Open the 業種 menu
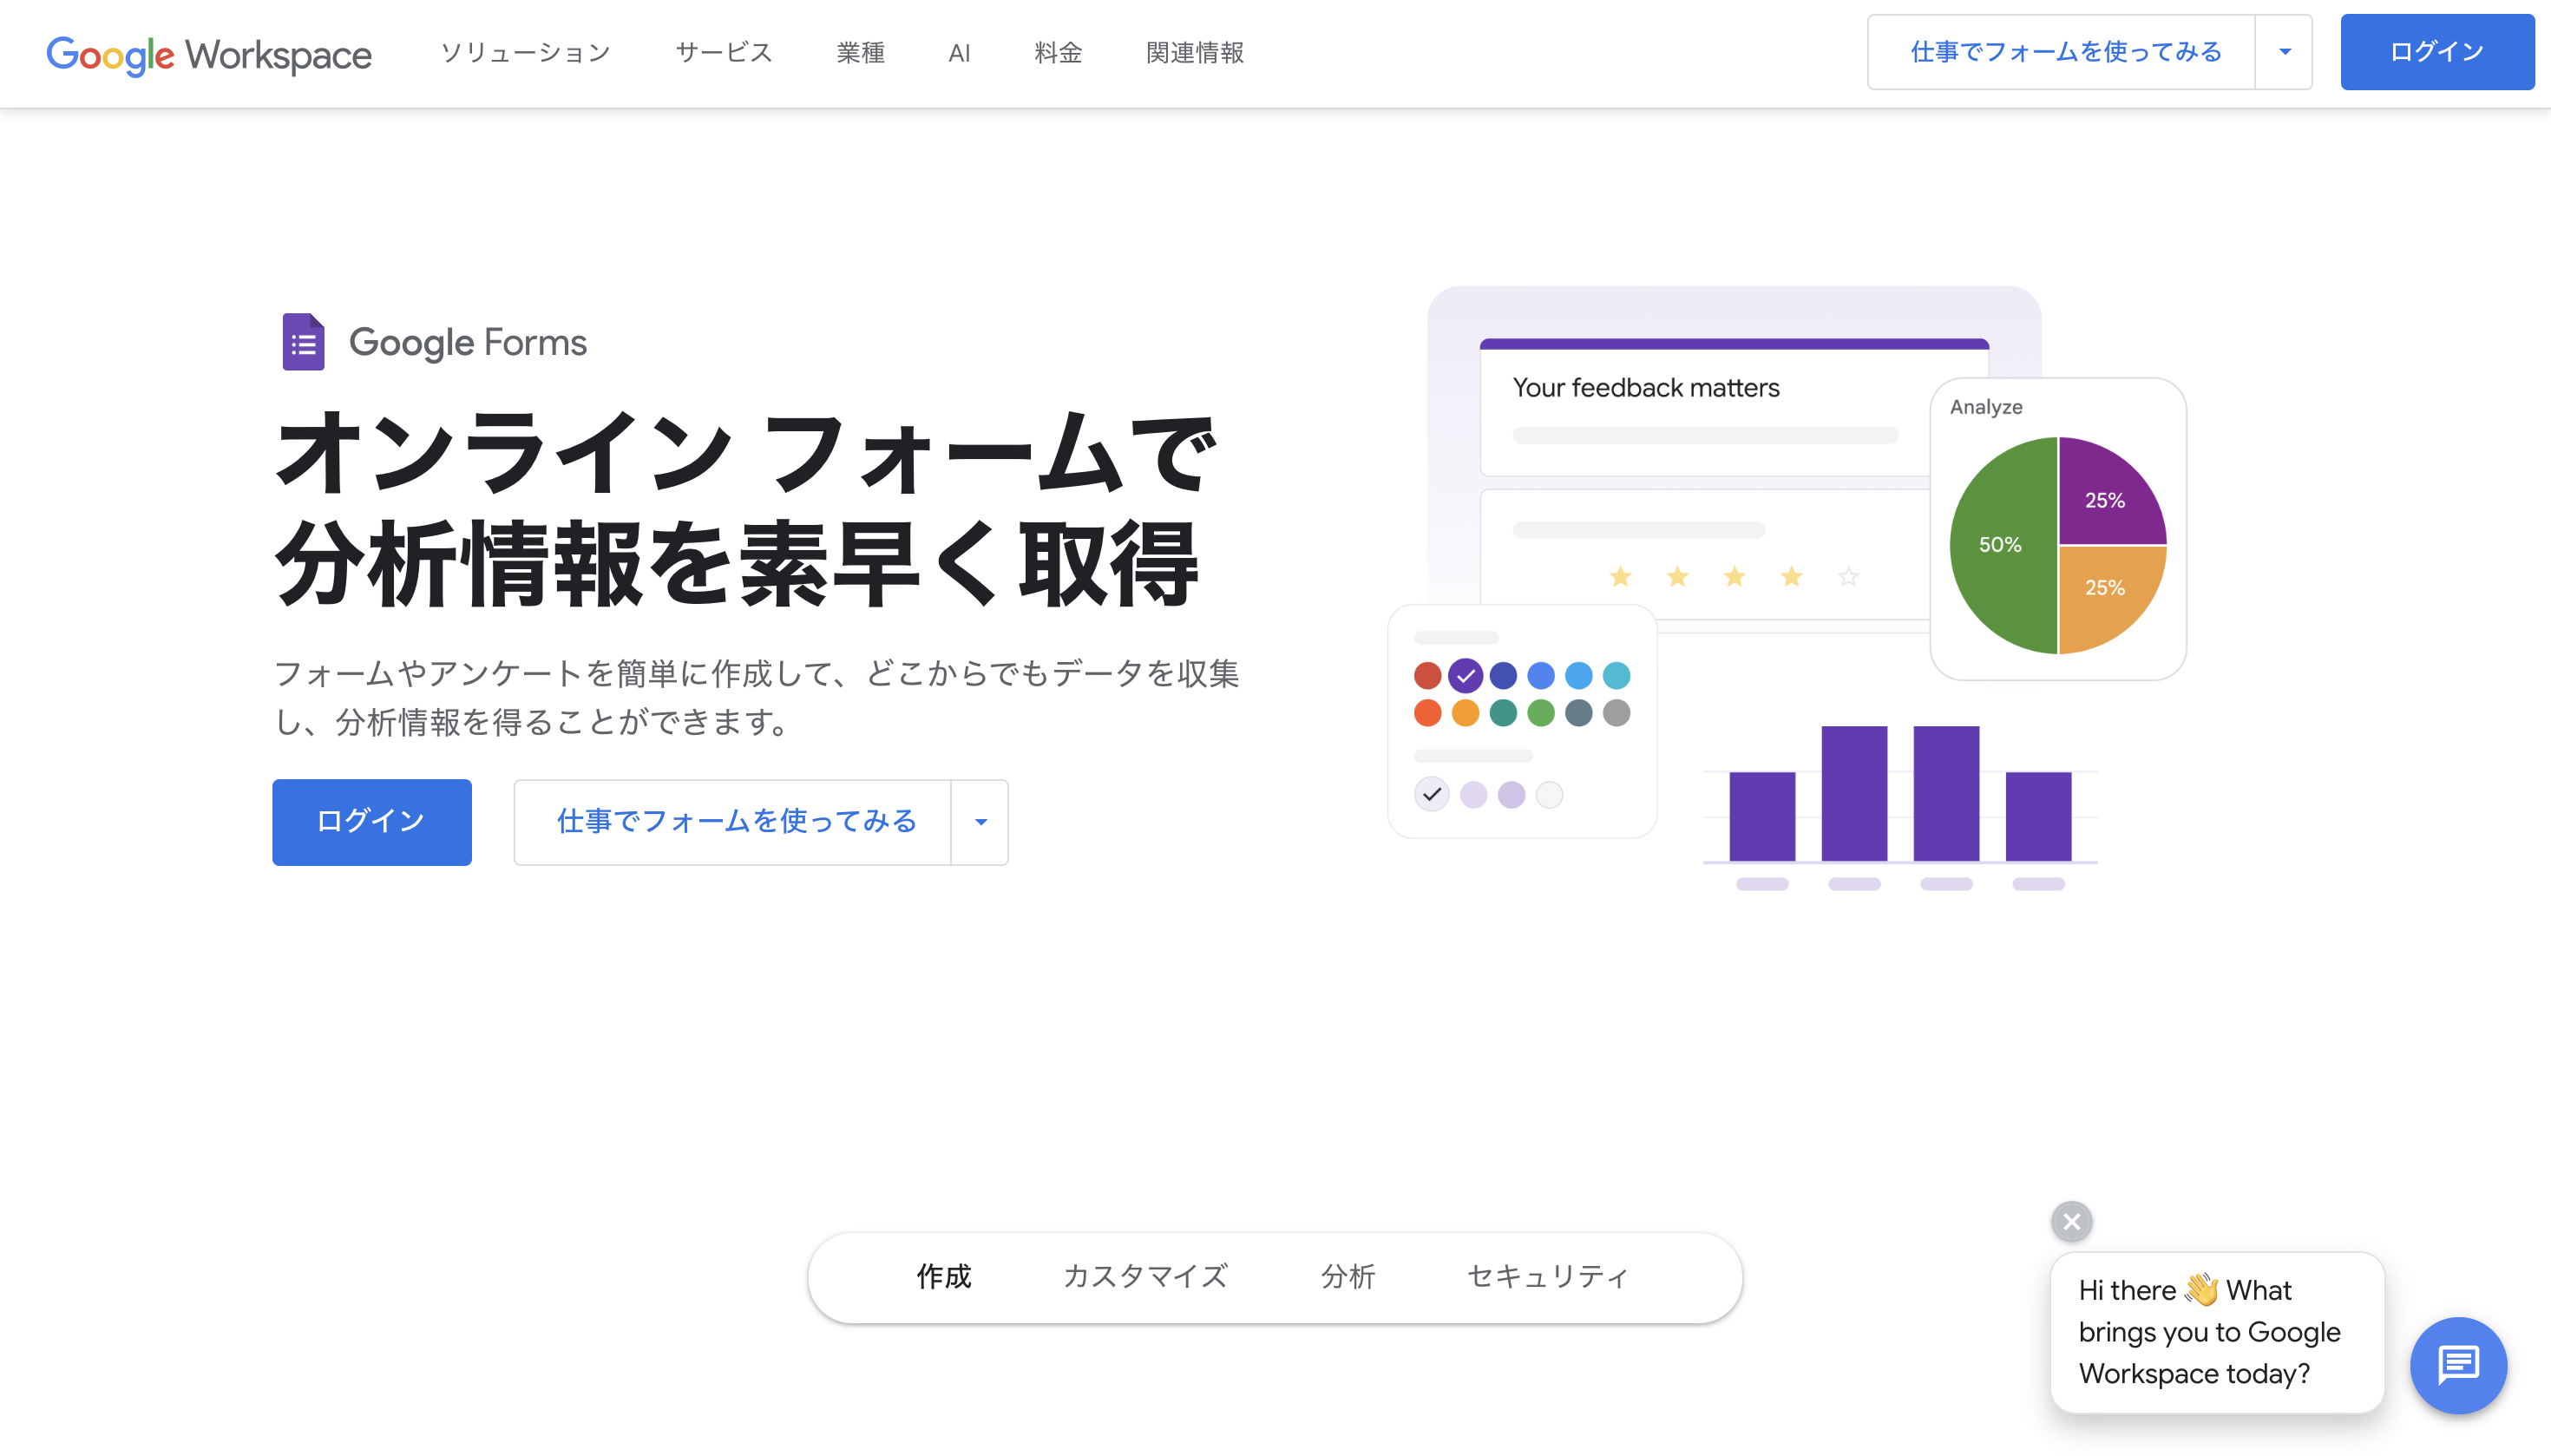The height and width of the screenshot is (1456, 2551). pos(860,53)
